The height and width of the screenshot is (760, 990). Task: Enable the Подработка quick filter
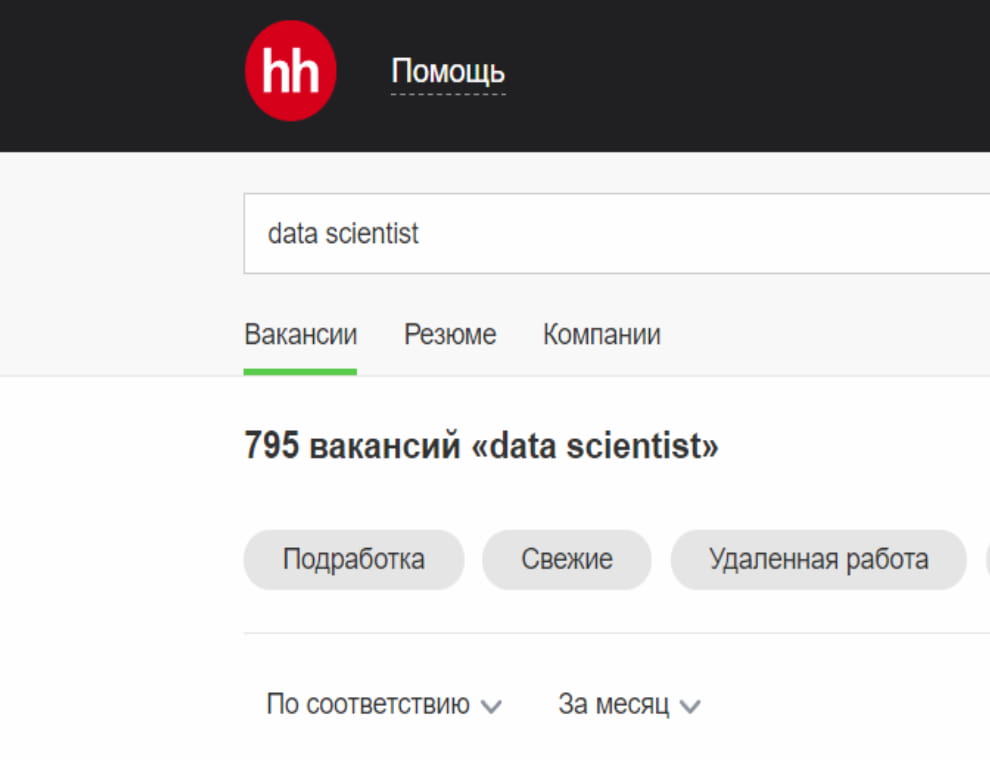tap(353, 560)
